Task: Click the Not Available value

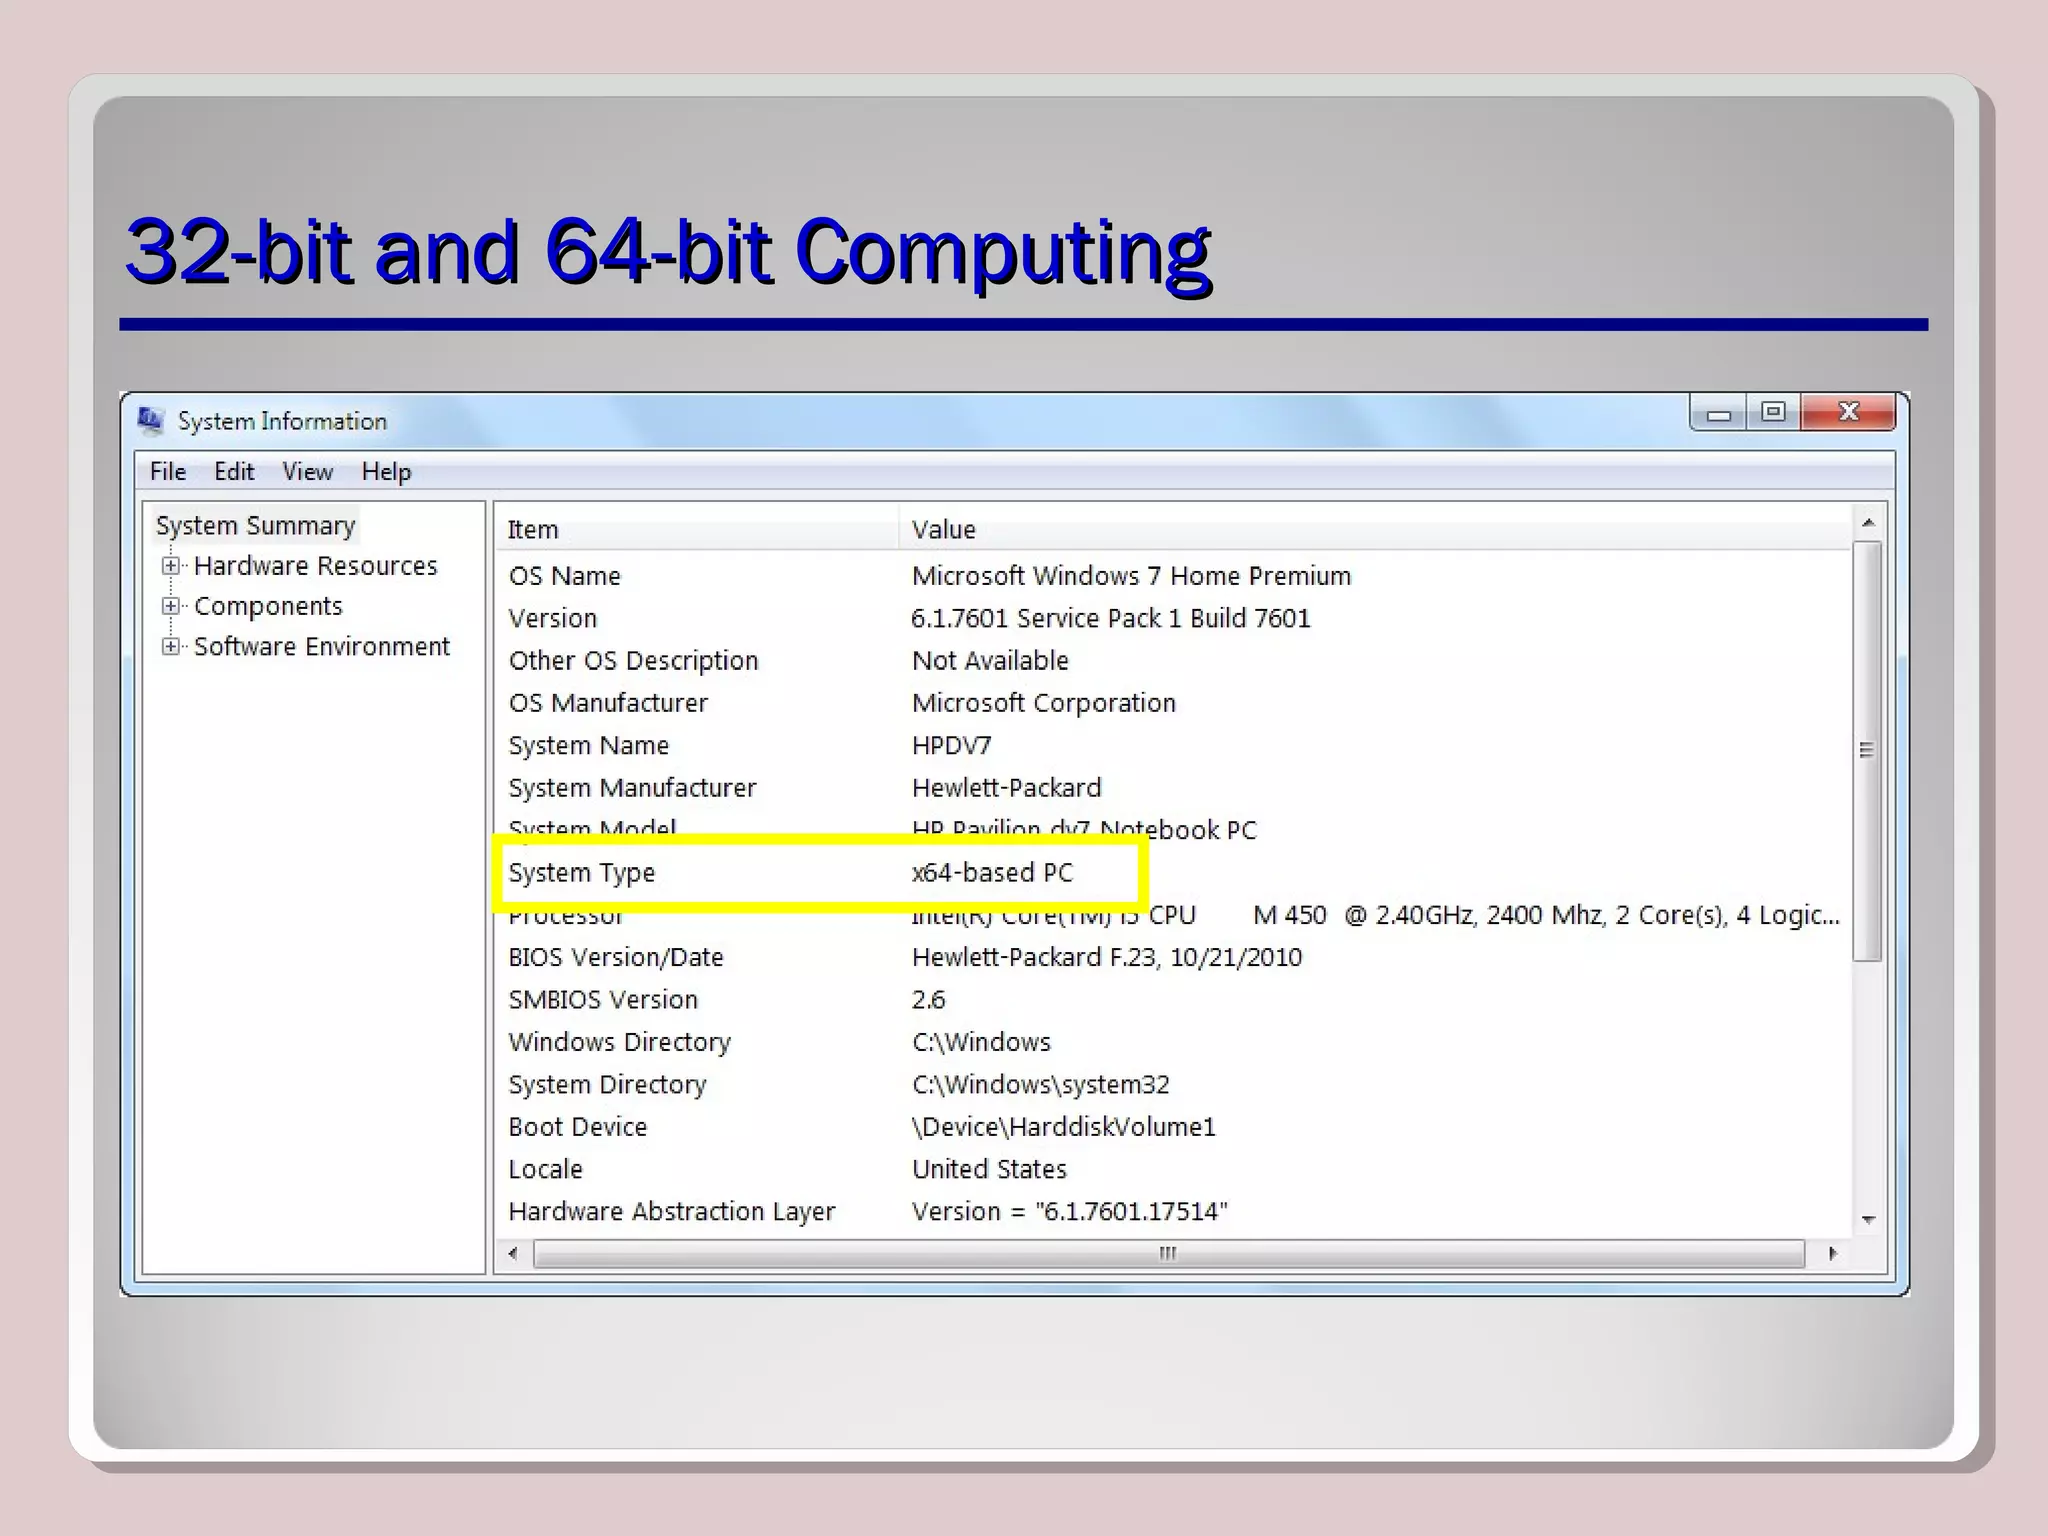Action: click(x=990, y=661)
